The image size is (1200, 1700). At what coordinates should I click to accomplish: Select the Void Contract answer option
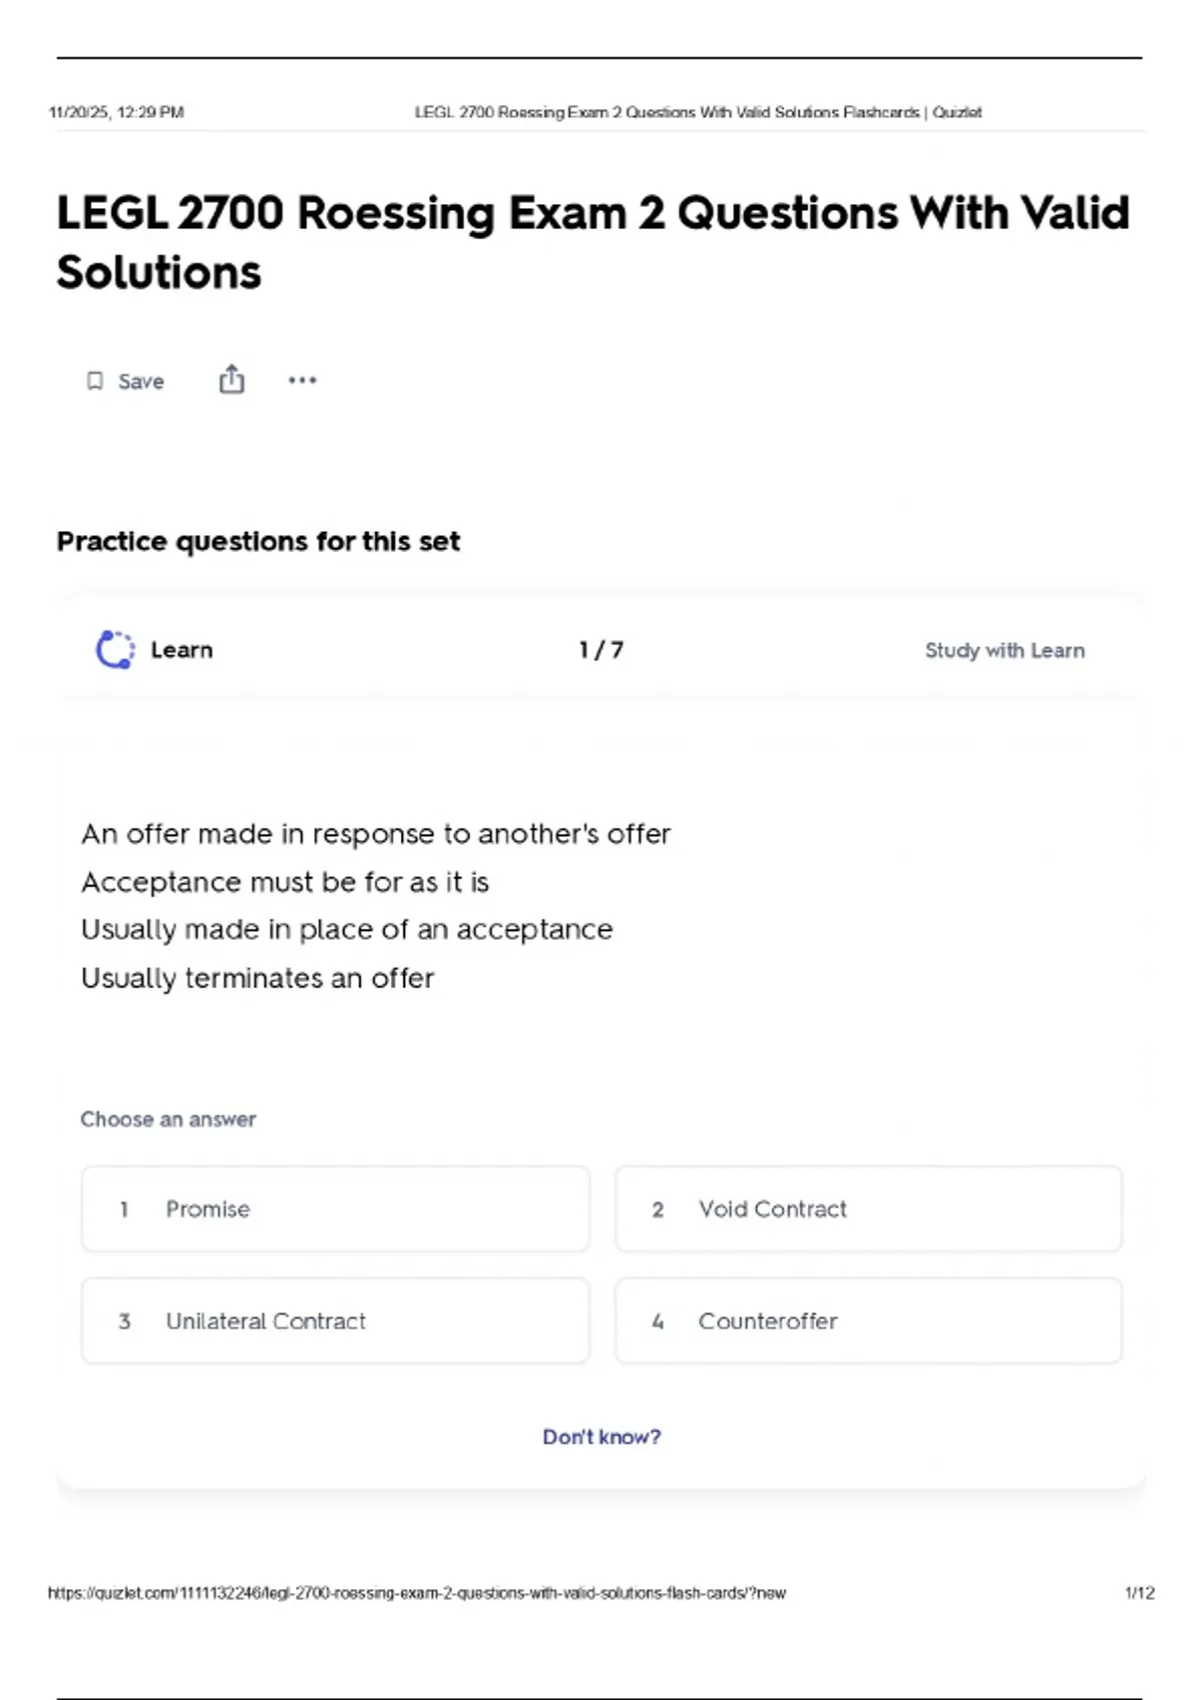[x=868, y=1209]
